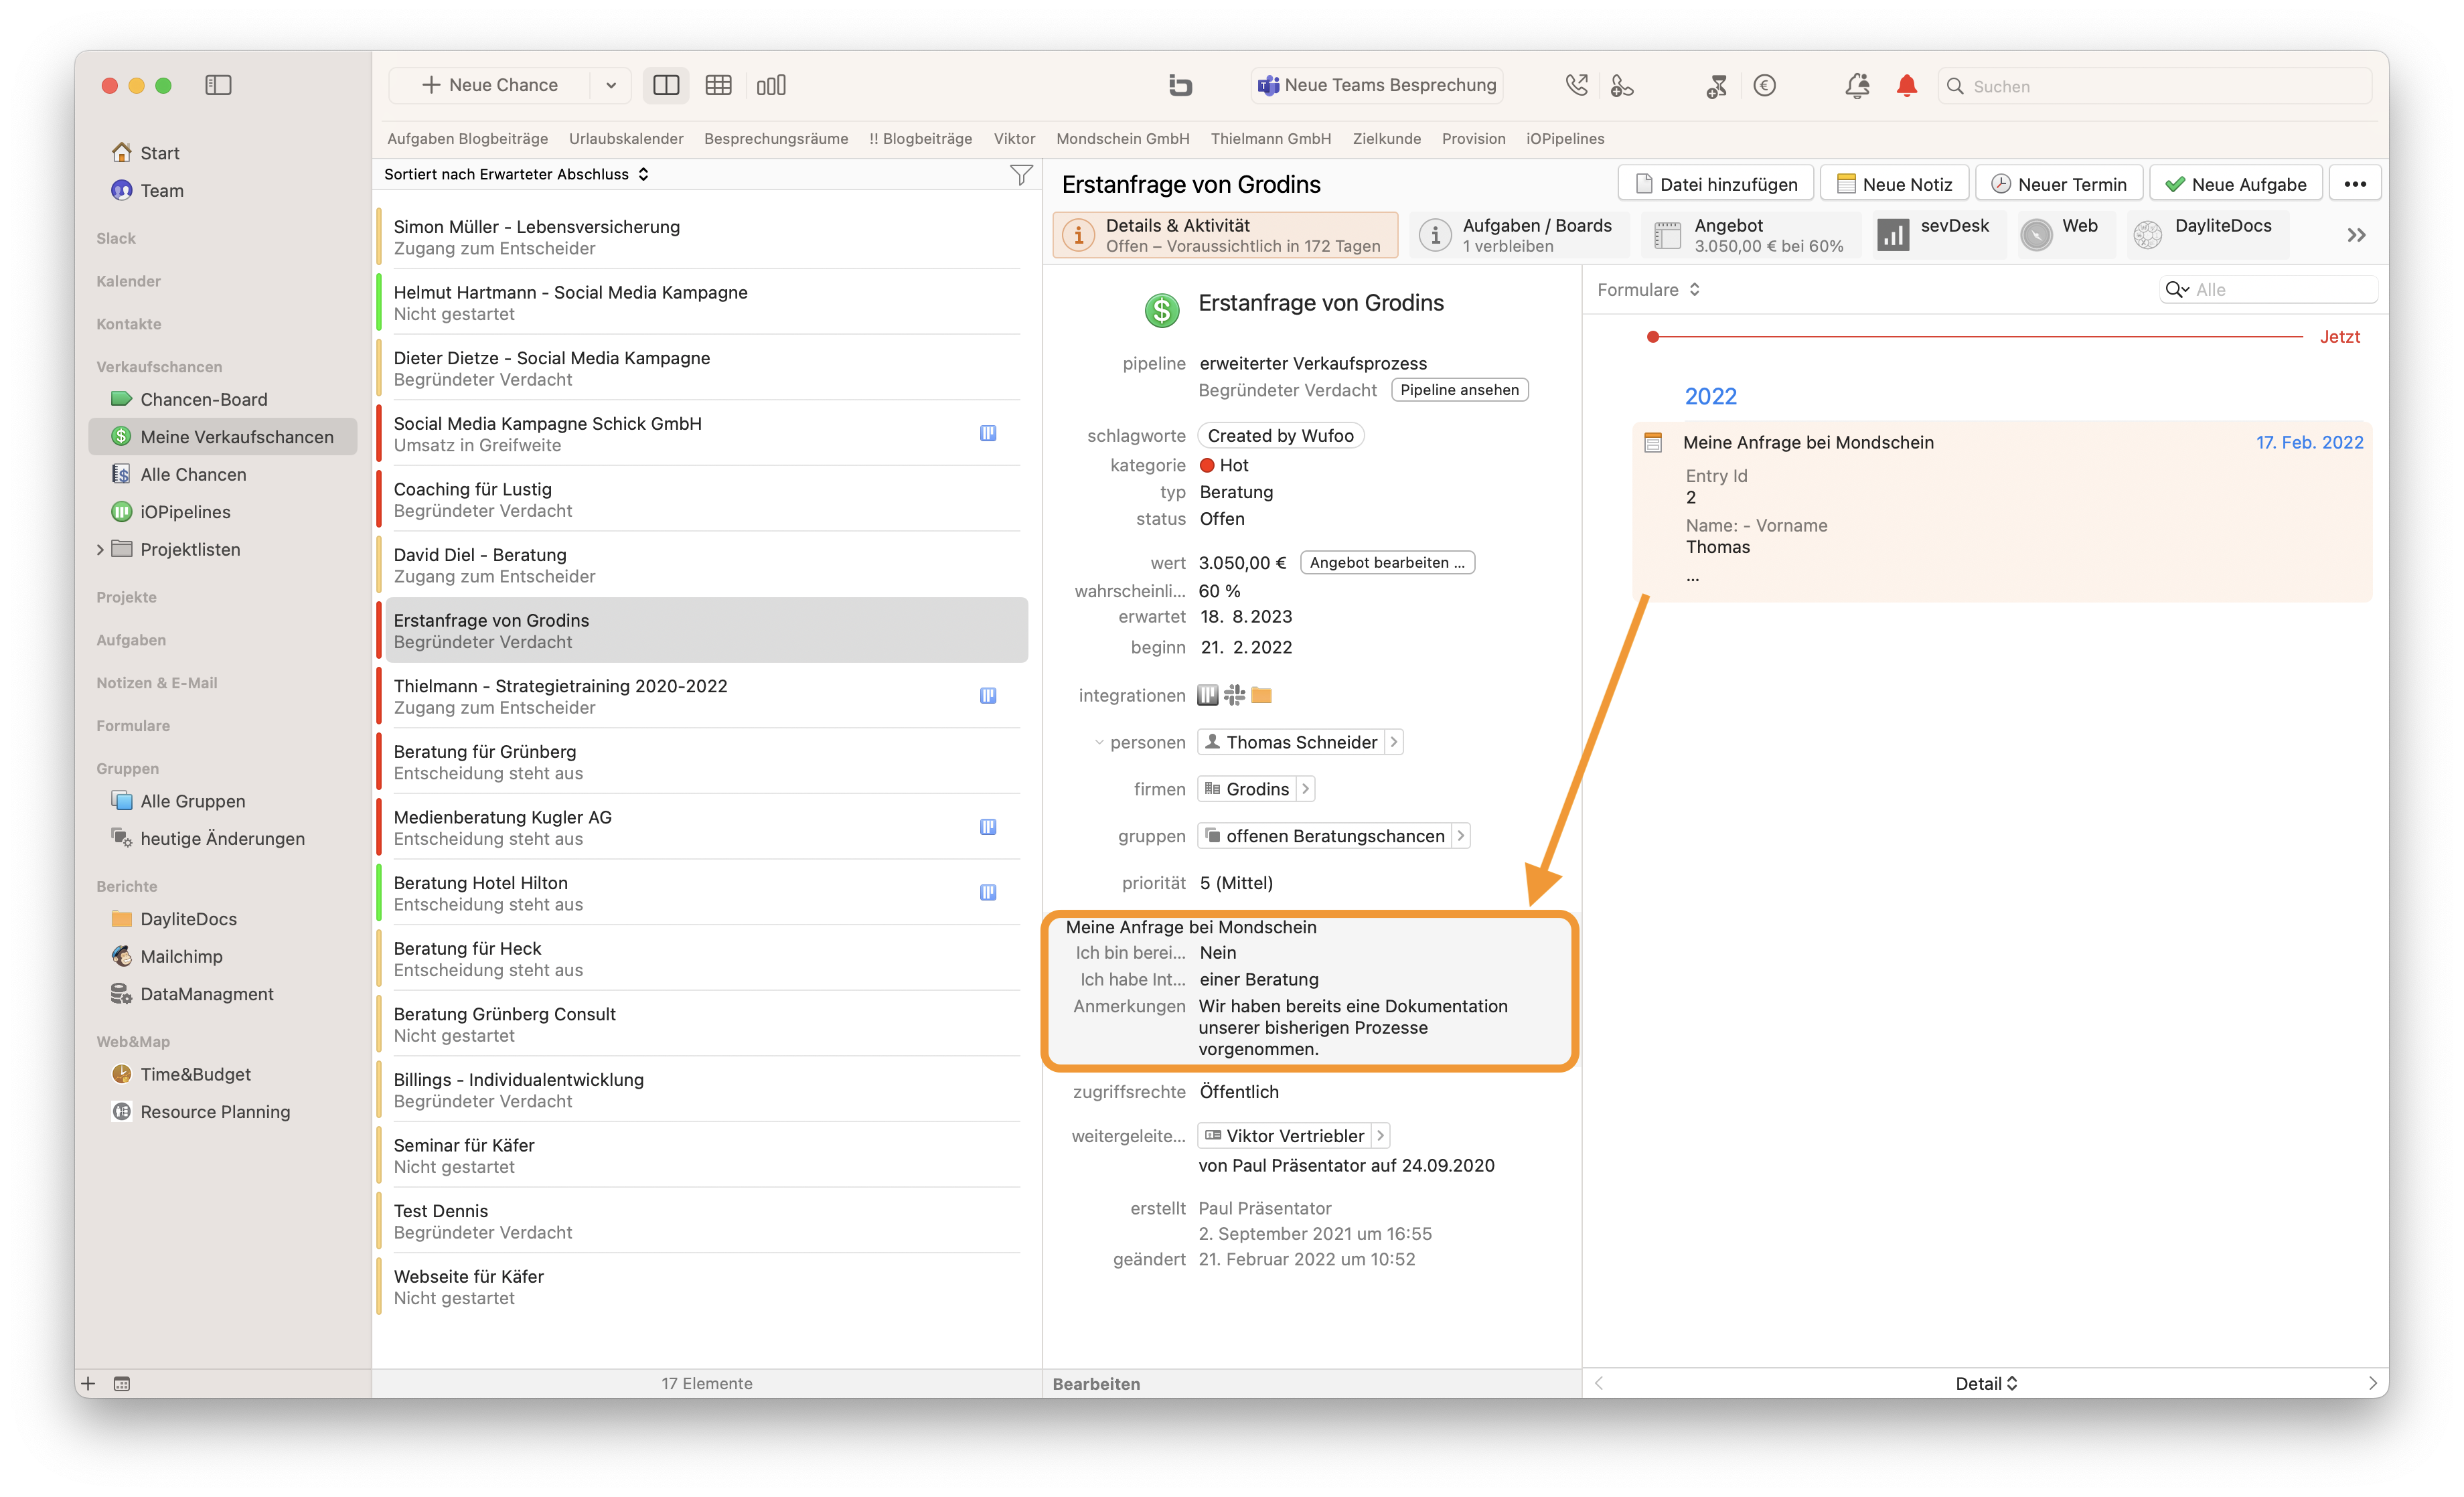Open Details & Aktivität tab
Image resolution: width=2464 pixels, height=1497 pixels.
coord(1225,235)
